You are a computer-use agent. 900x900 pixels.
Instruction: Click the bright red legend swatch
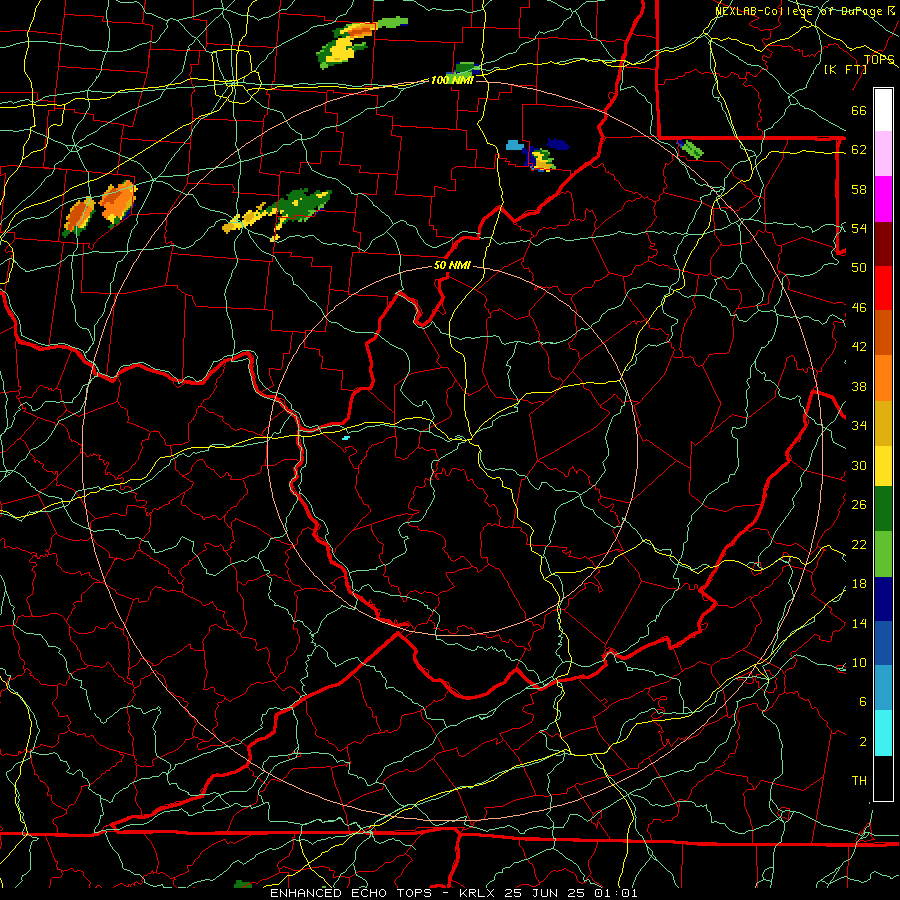[x=883, y=288]
